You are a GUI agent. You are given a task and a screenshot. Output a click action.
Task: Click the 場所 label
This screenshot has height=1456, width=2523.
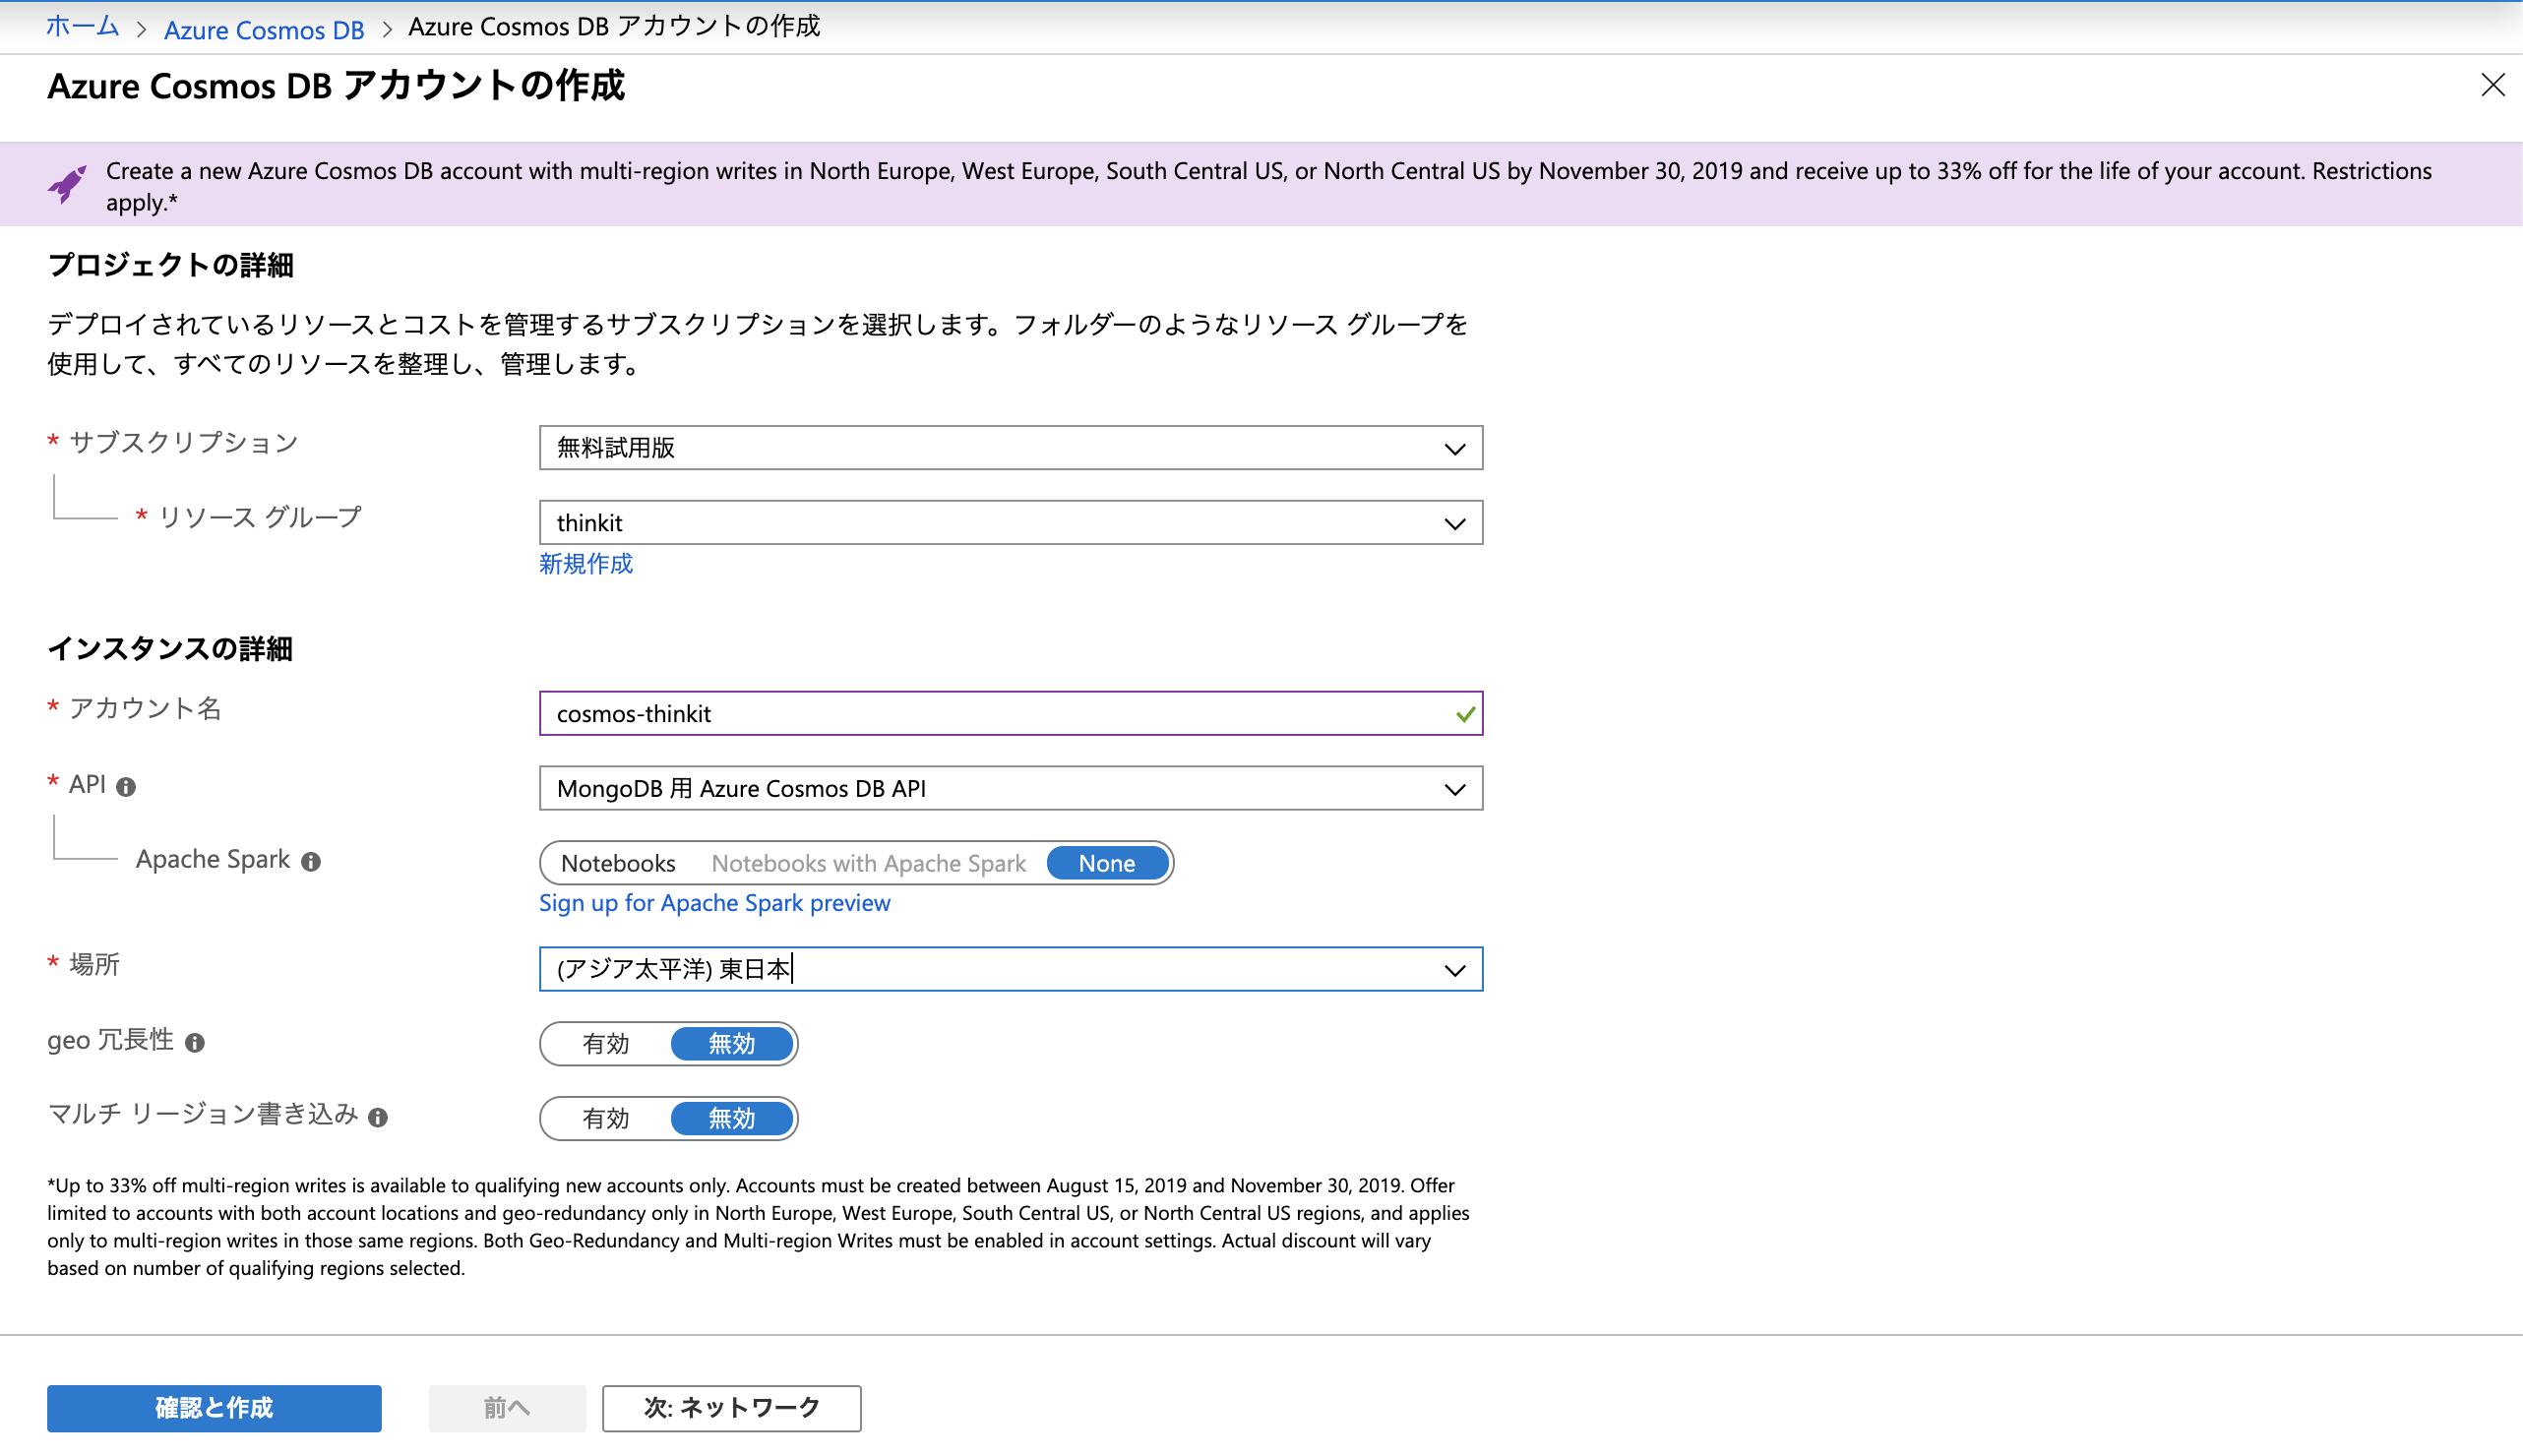point(94,964)
